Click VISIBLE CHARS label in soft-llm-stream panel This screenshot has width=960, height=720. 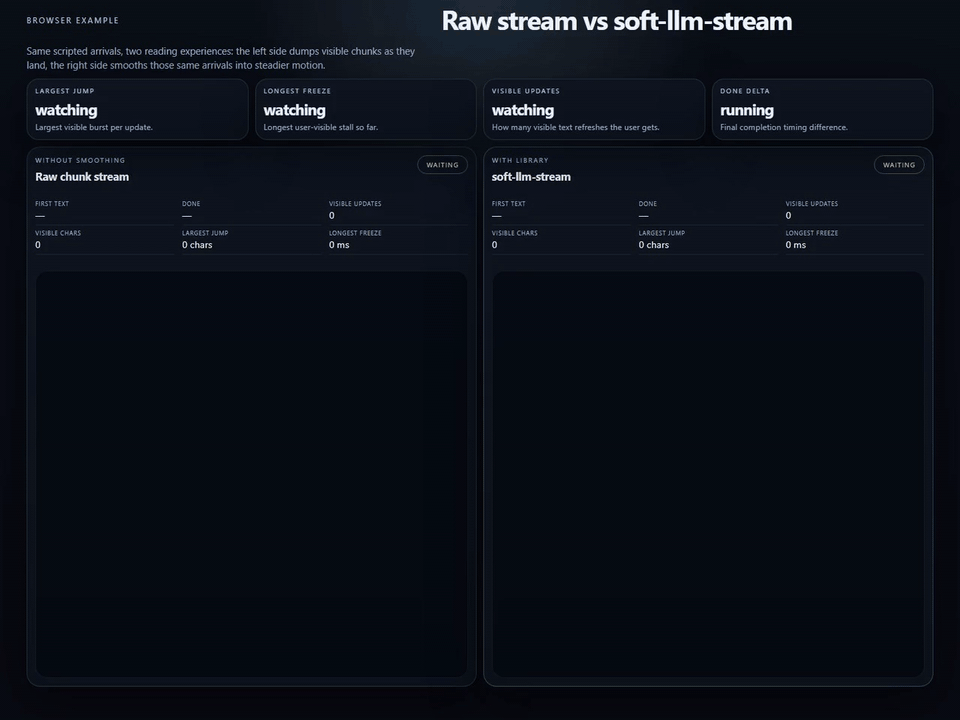[515, 233]
